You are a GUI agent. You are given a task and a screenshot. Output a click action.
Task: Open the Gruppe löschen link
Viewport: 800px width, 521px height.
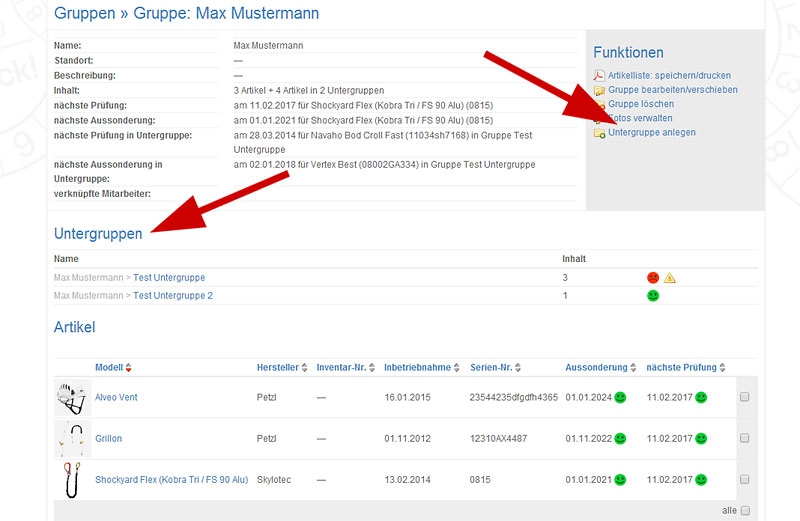[640, 104]
